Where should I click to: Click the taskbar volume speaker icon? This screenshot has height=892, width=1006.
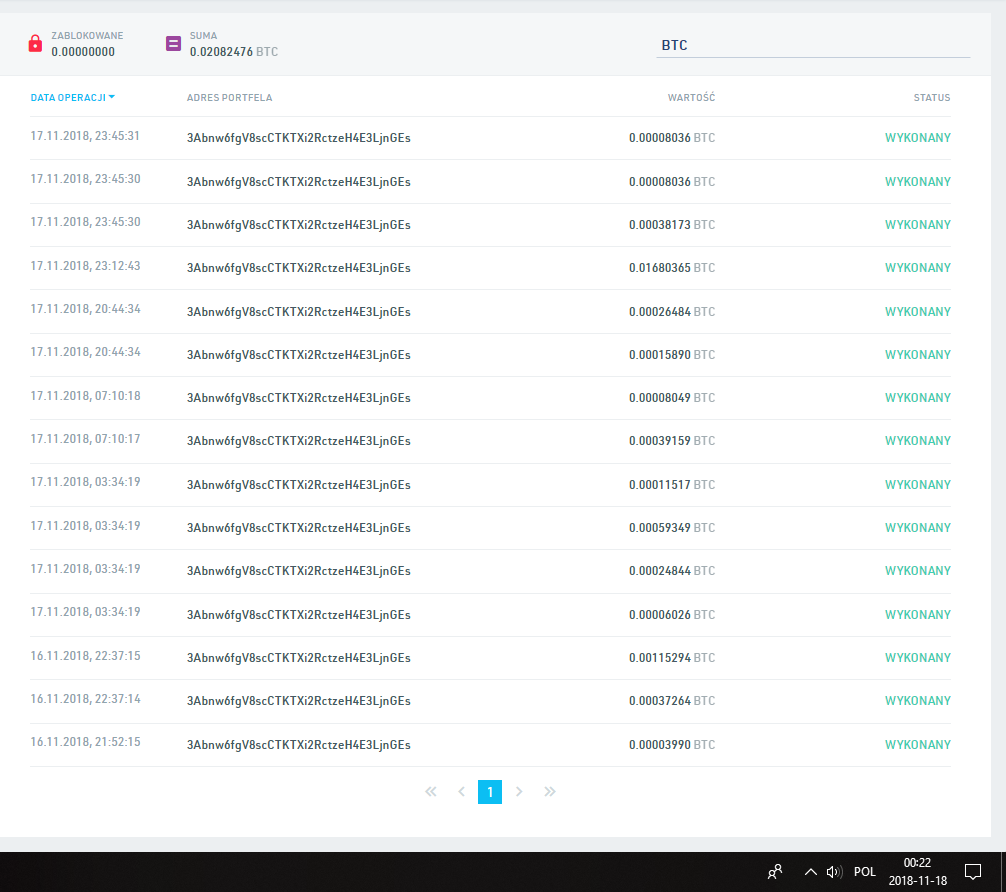(x=834, y=871)
